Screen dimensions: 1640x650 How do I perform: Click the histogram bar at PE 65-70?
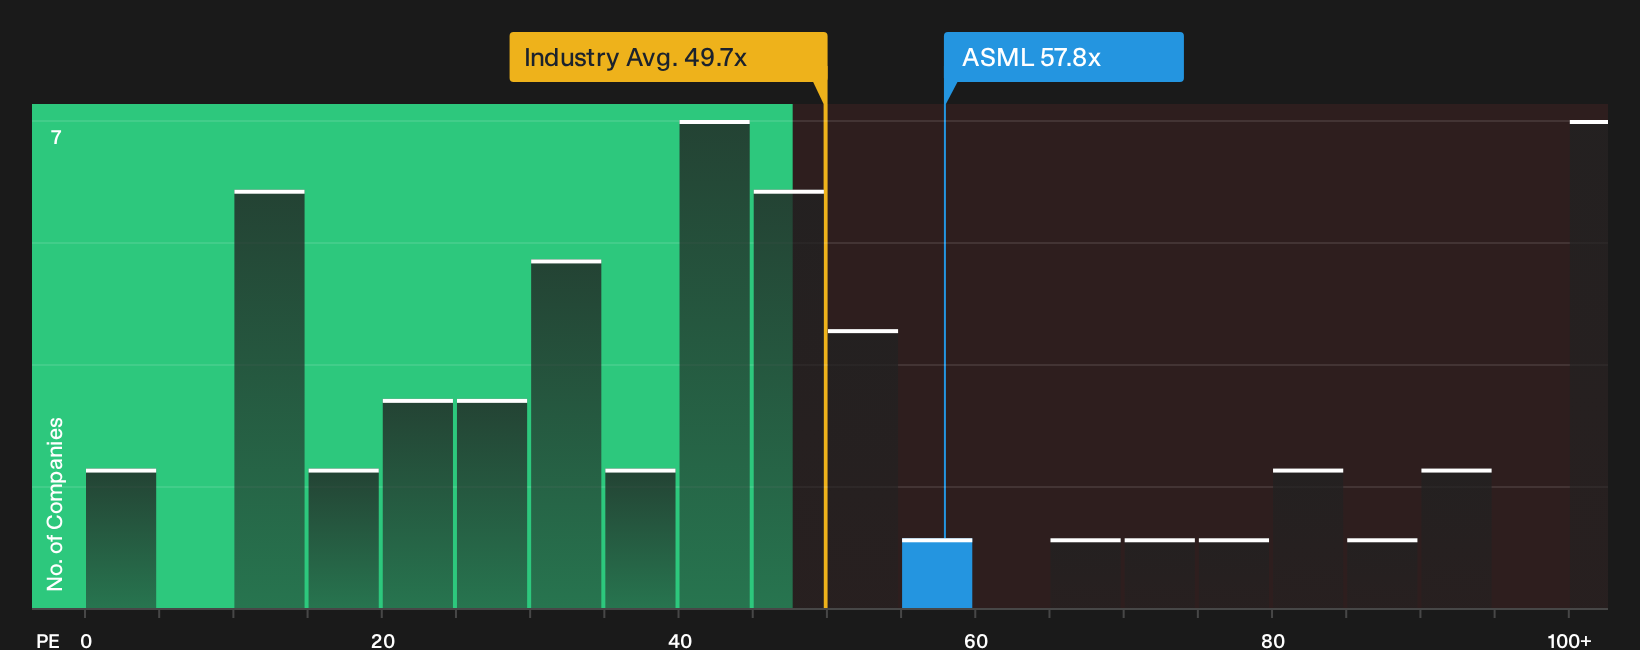(1085, 574)
